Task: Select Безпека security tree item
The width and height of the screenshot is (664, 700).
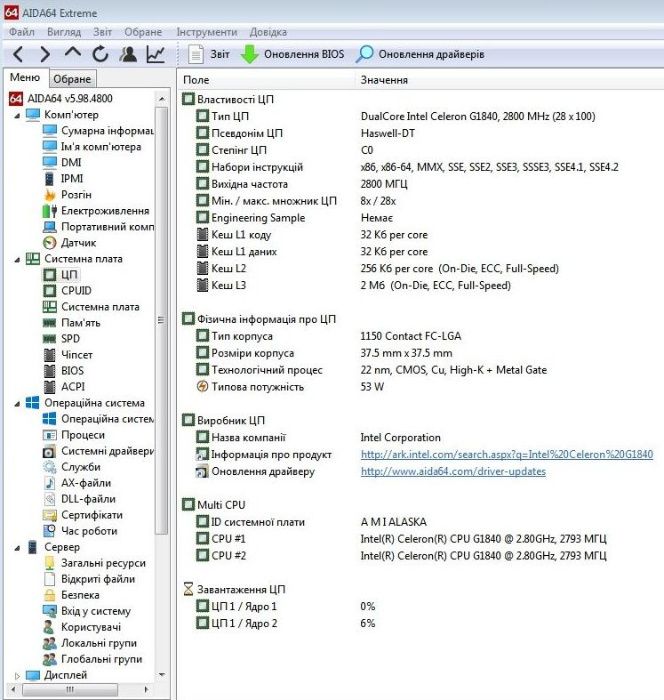Action: [x=71, y=596]
